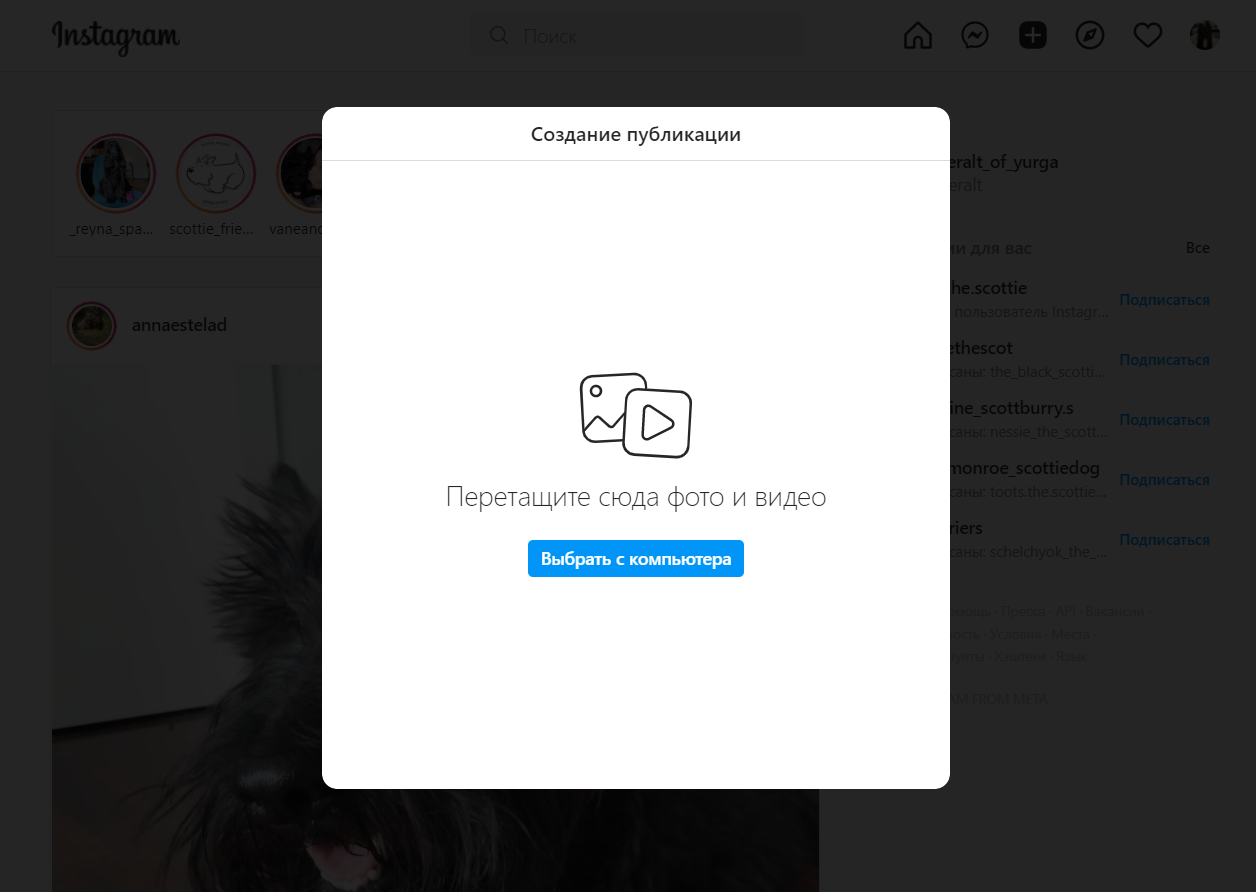Click Все to see all suggestions
1256x892 pixels.
1197,248
